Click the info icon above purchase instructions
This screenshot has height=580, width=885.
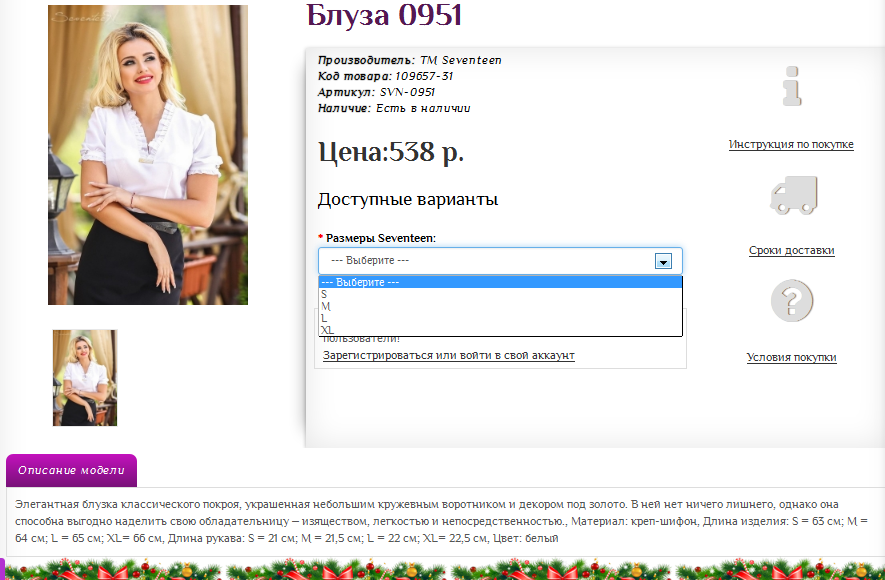(x=792, y=86)
